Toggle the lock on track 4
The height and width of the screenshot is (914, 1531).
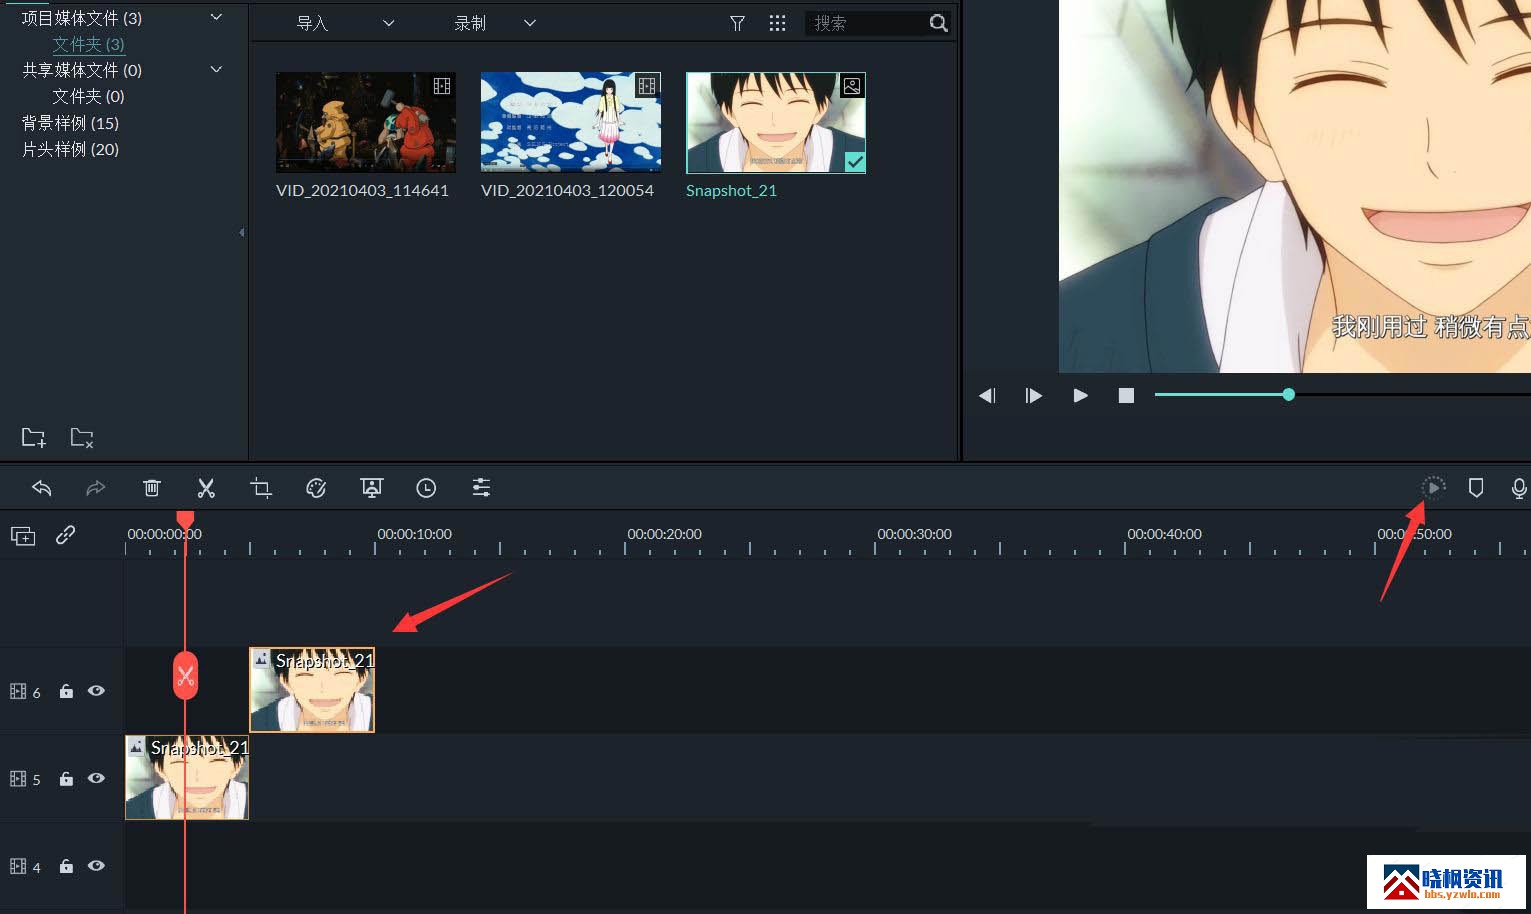coord(66,866)
